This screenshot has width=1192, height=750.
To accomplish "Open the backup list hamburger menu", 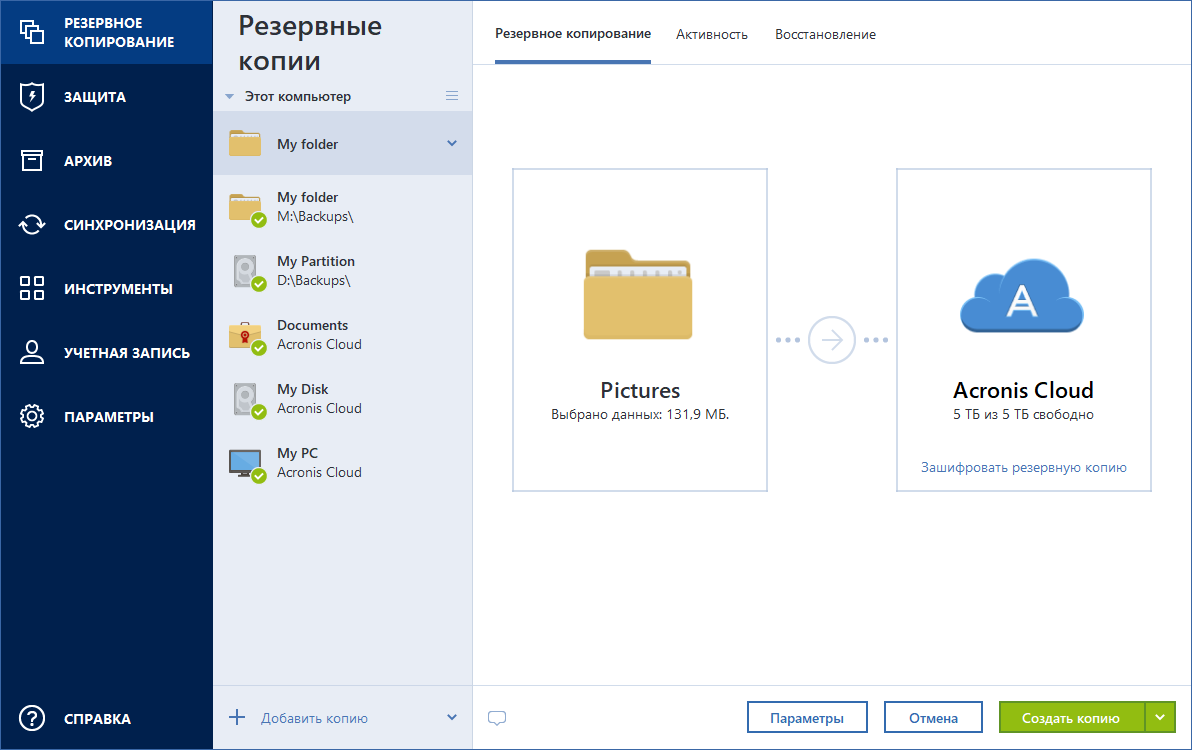I will [452, 95].
